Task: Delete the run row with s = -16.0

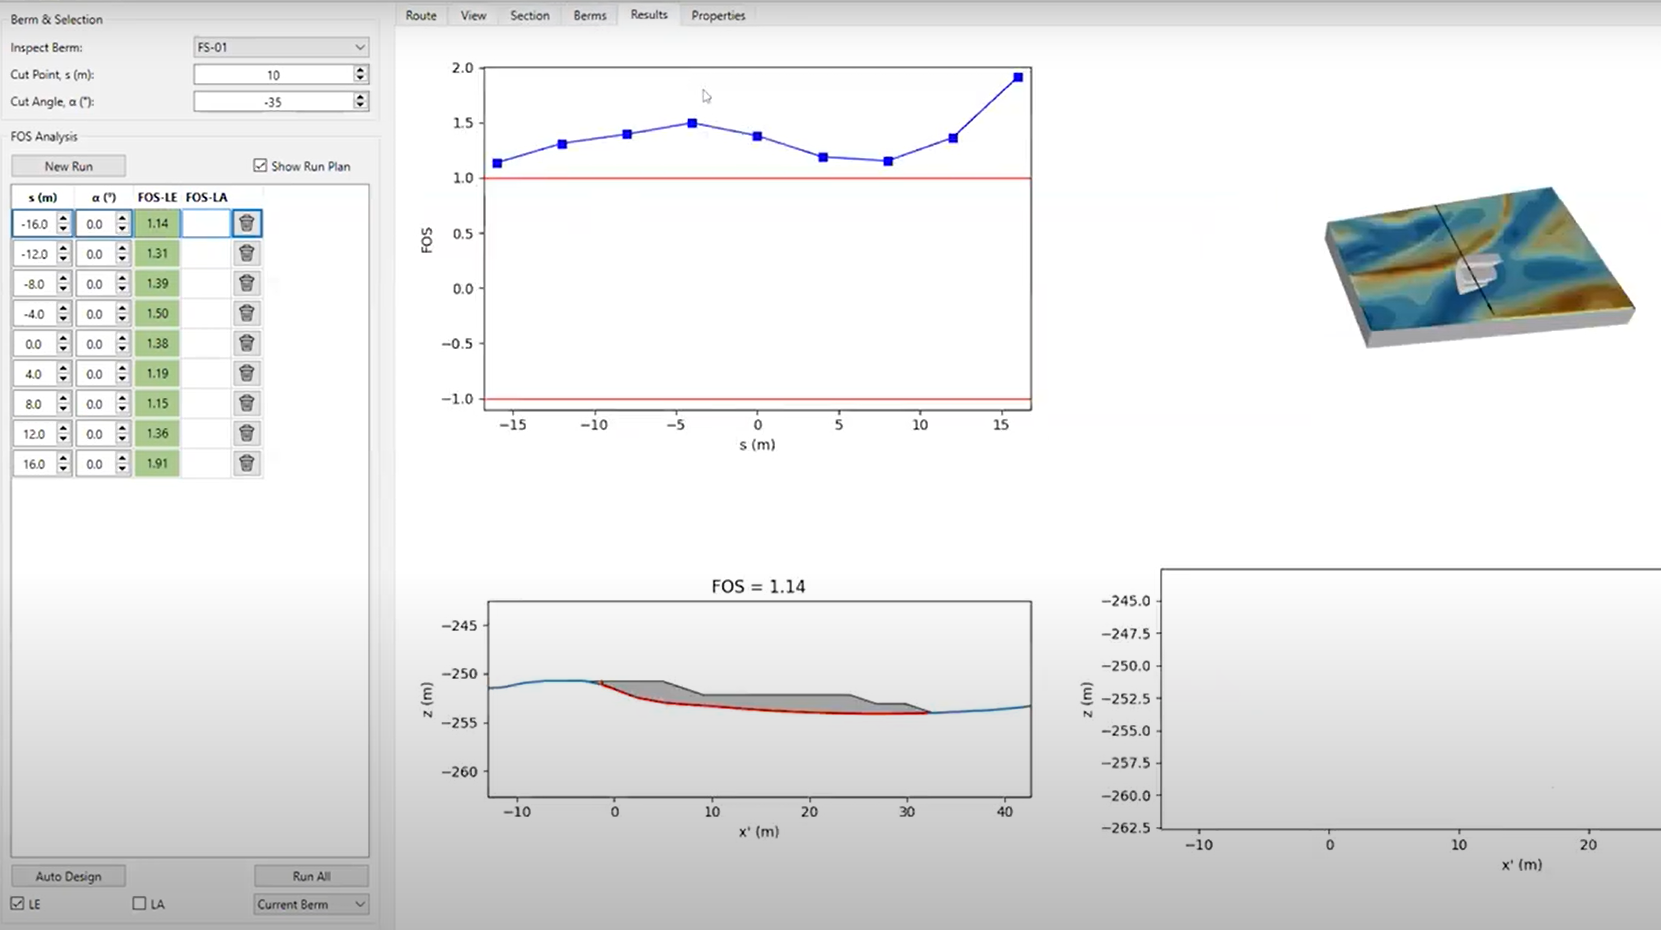Action: click(x=247, y=224)
